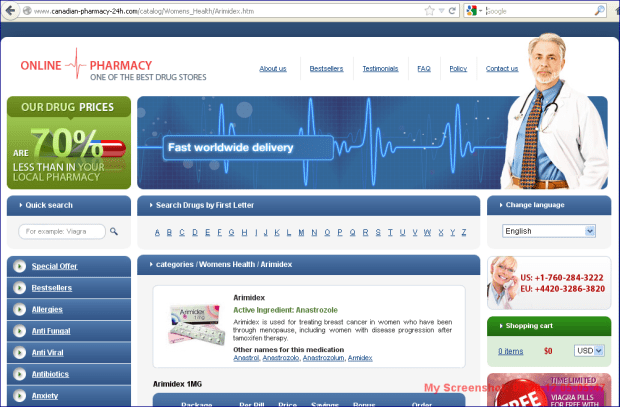
Task: Click the arrow icon beside Allergies
Action: pyautogui.click(x=19, y=310)
